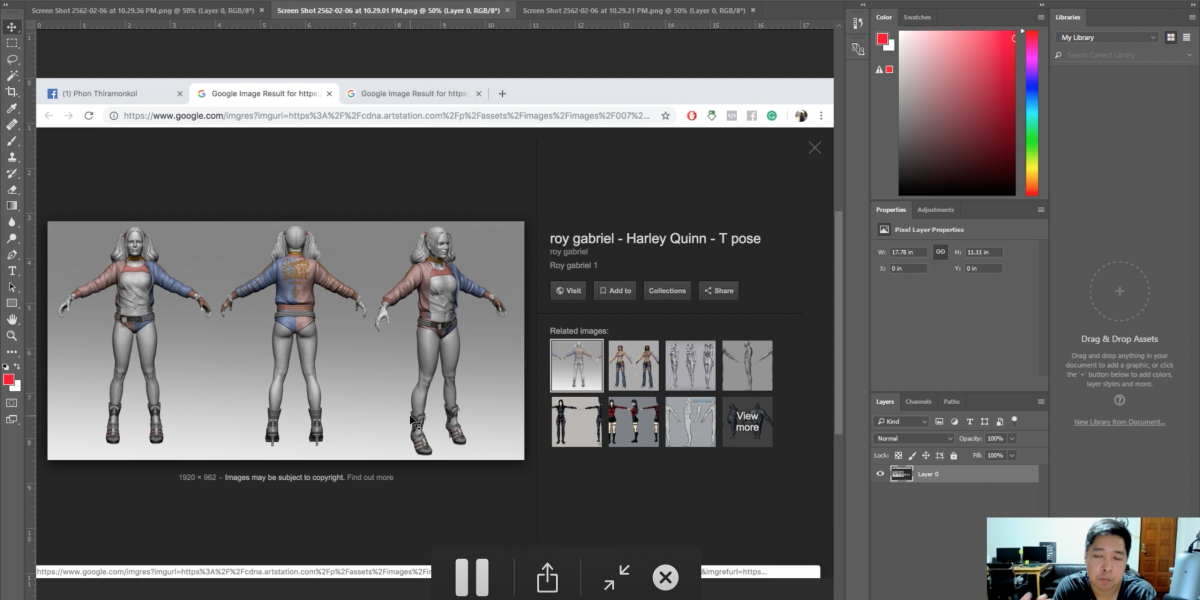Click the foreground red color swatch in toolbar
This screenshot has height=600, width=1200.
pos(9,380)
